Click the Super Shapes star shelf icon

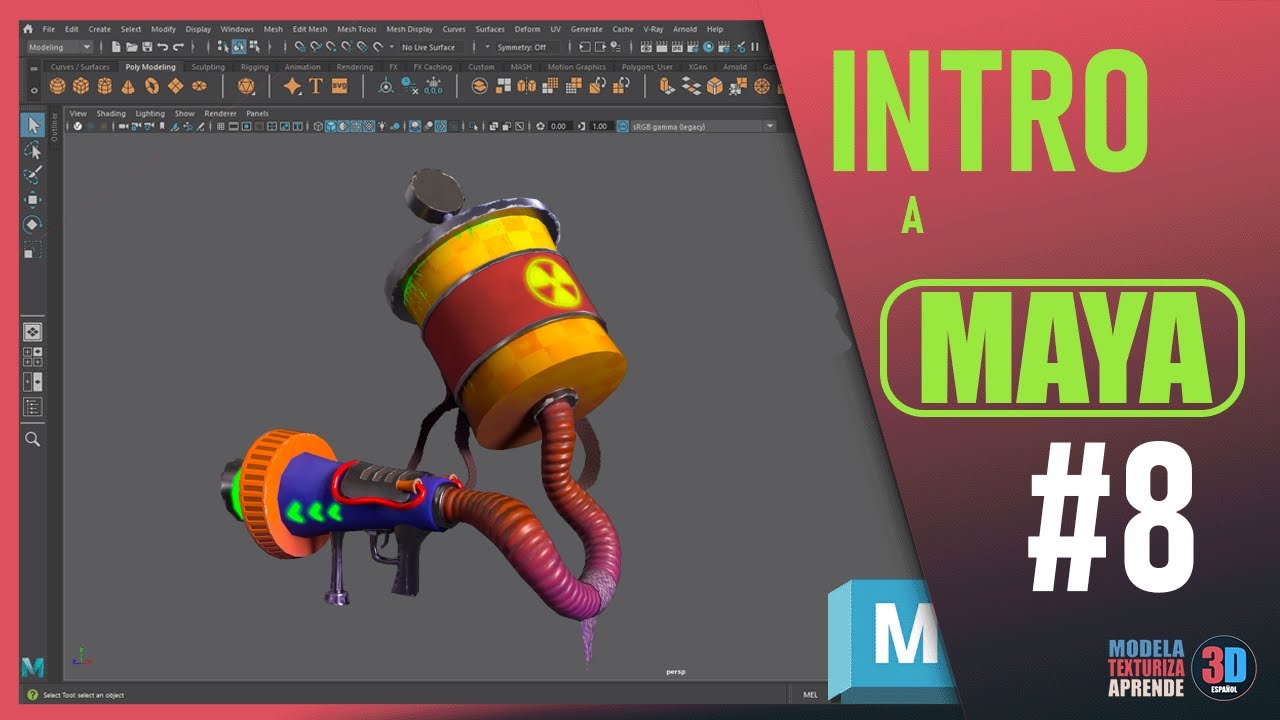(x=292, y=86)
